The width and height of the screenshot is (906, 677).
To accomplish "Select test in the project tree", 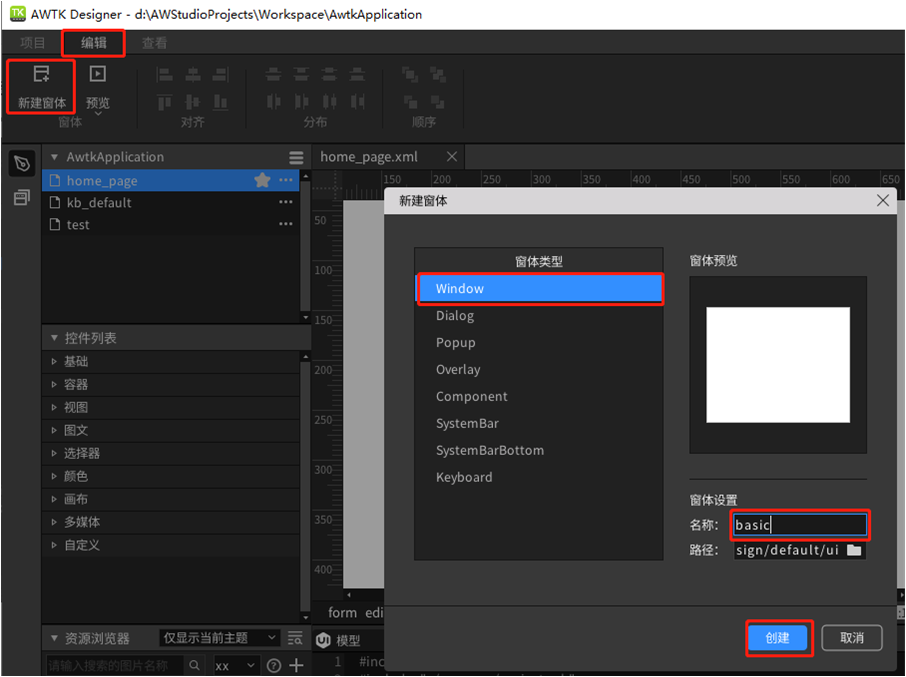I will [171, 224].
